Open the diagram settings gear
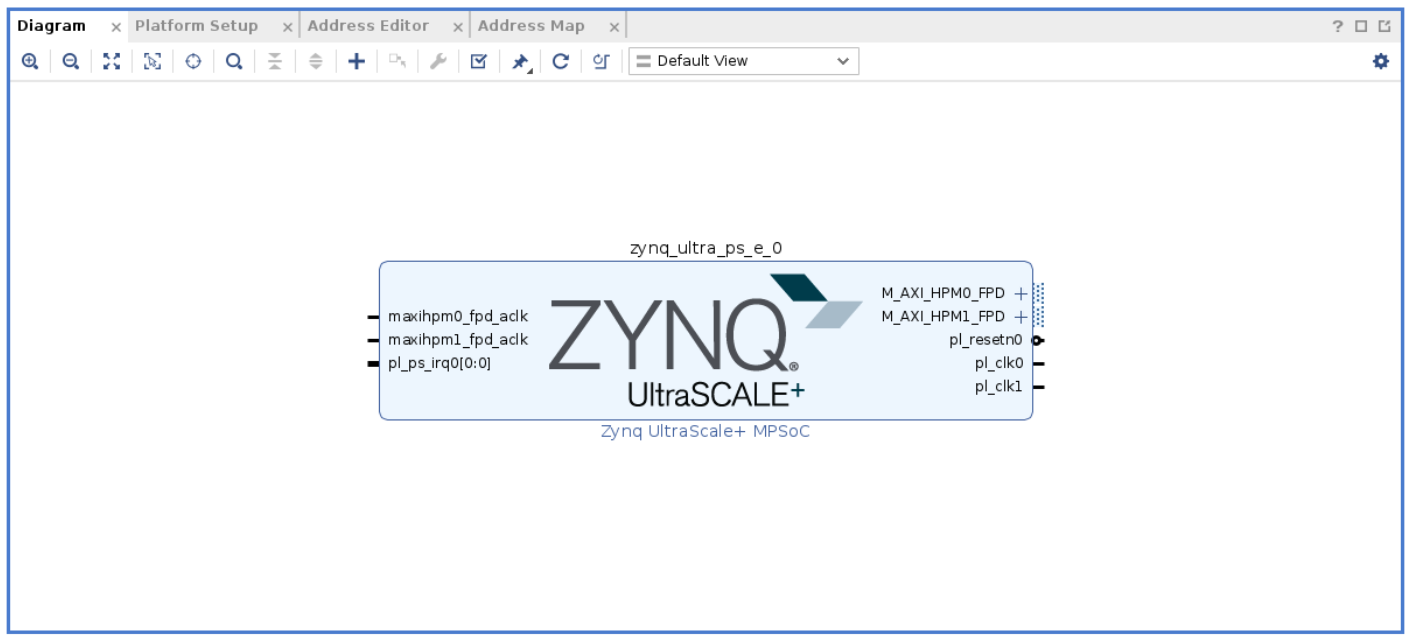The height and width of the screenshot is (640, 1408). [1381, 61]
